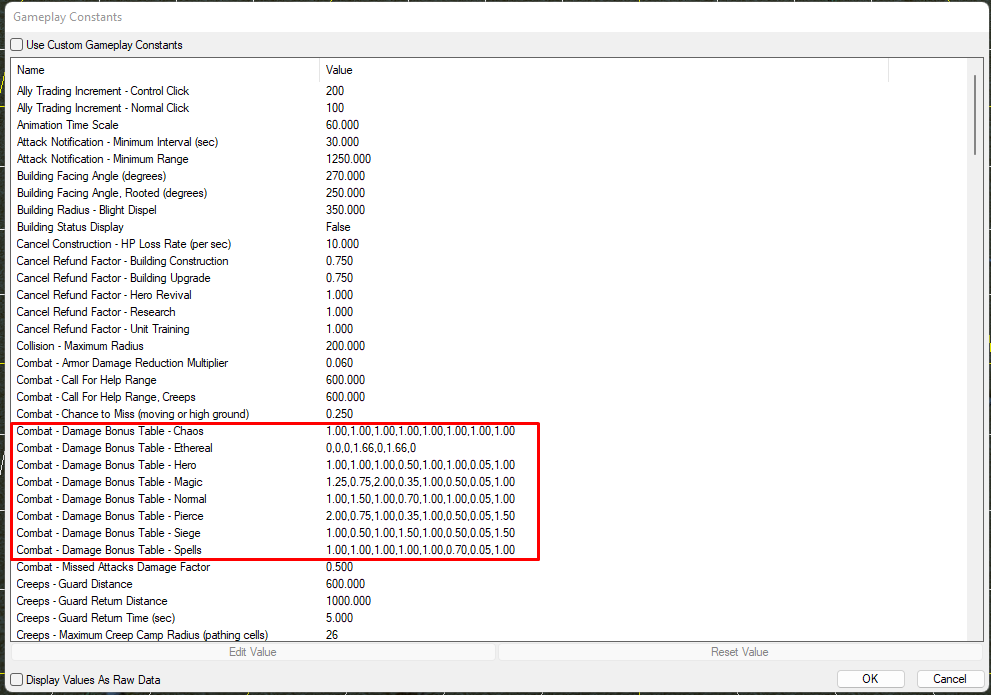Click the Reset Value button
This screenshot has width=991, height=695.
tap(739, 652)
